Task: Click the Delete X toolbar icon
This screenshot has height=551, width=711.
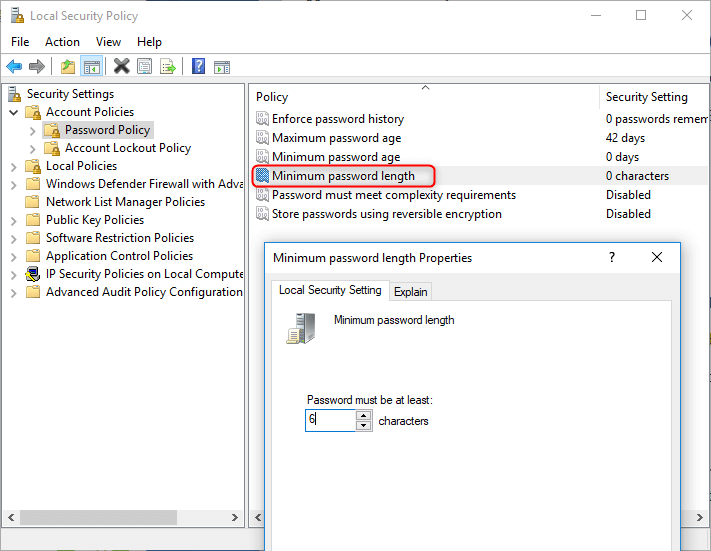Action: 121,67
